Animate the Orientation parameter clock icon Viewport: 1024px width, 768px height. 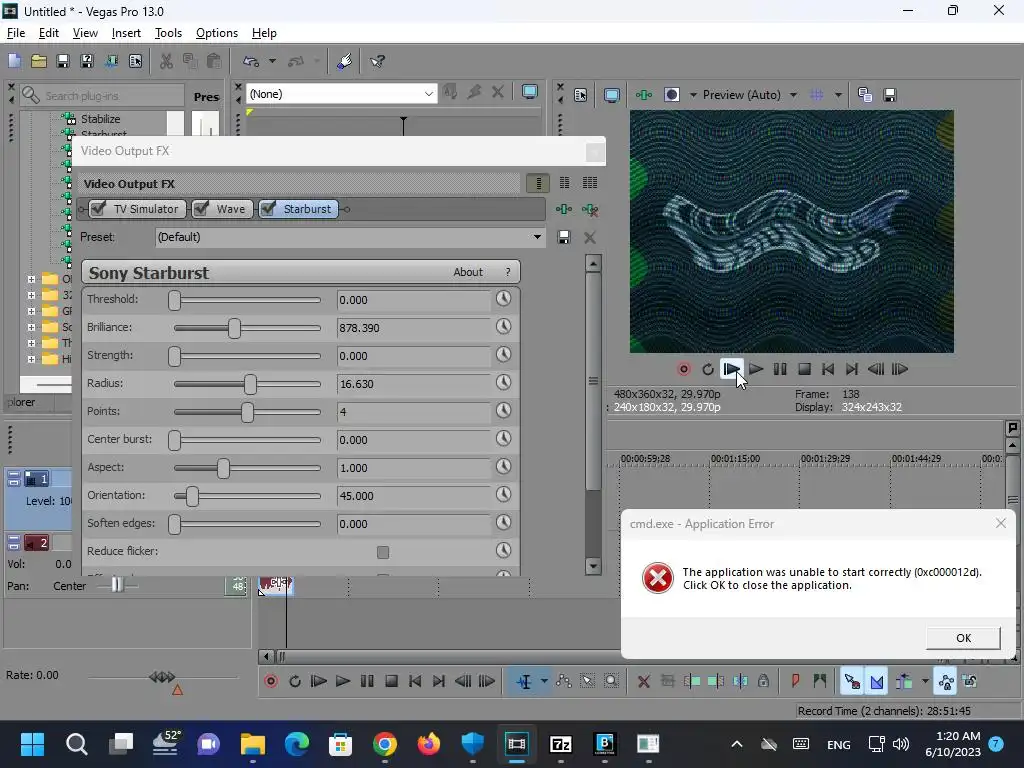503,495
